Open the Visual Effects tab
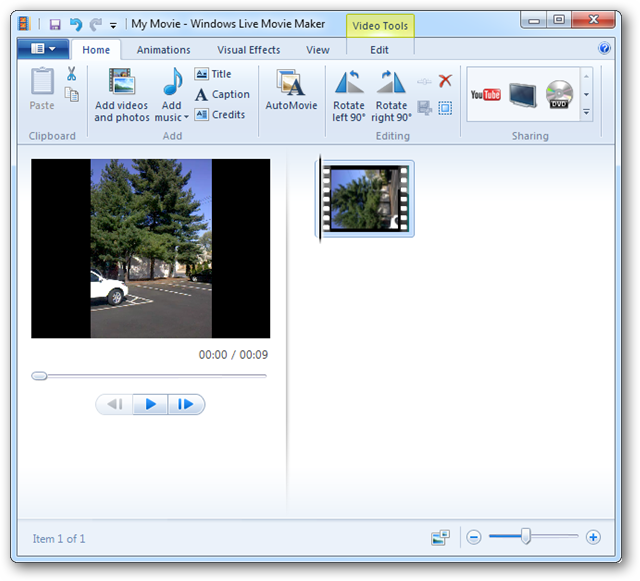Screen dimensions: 640x581 pos(248,50)
